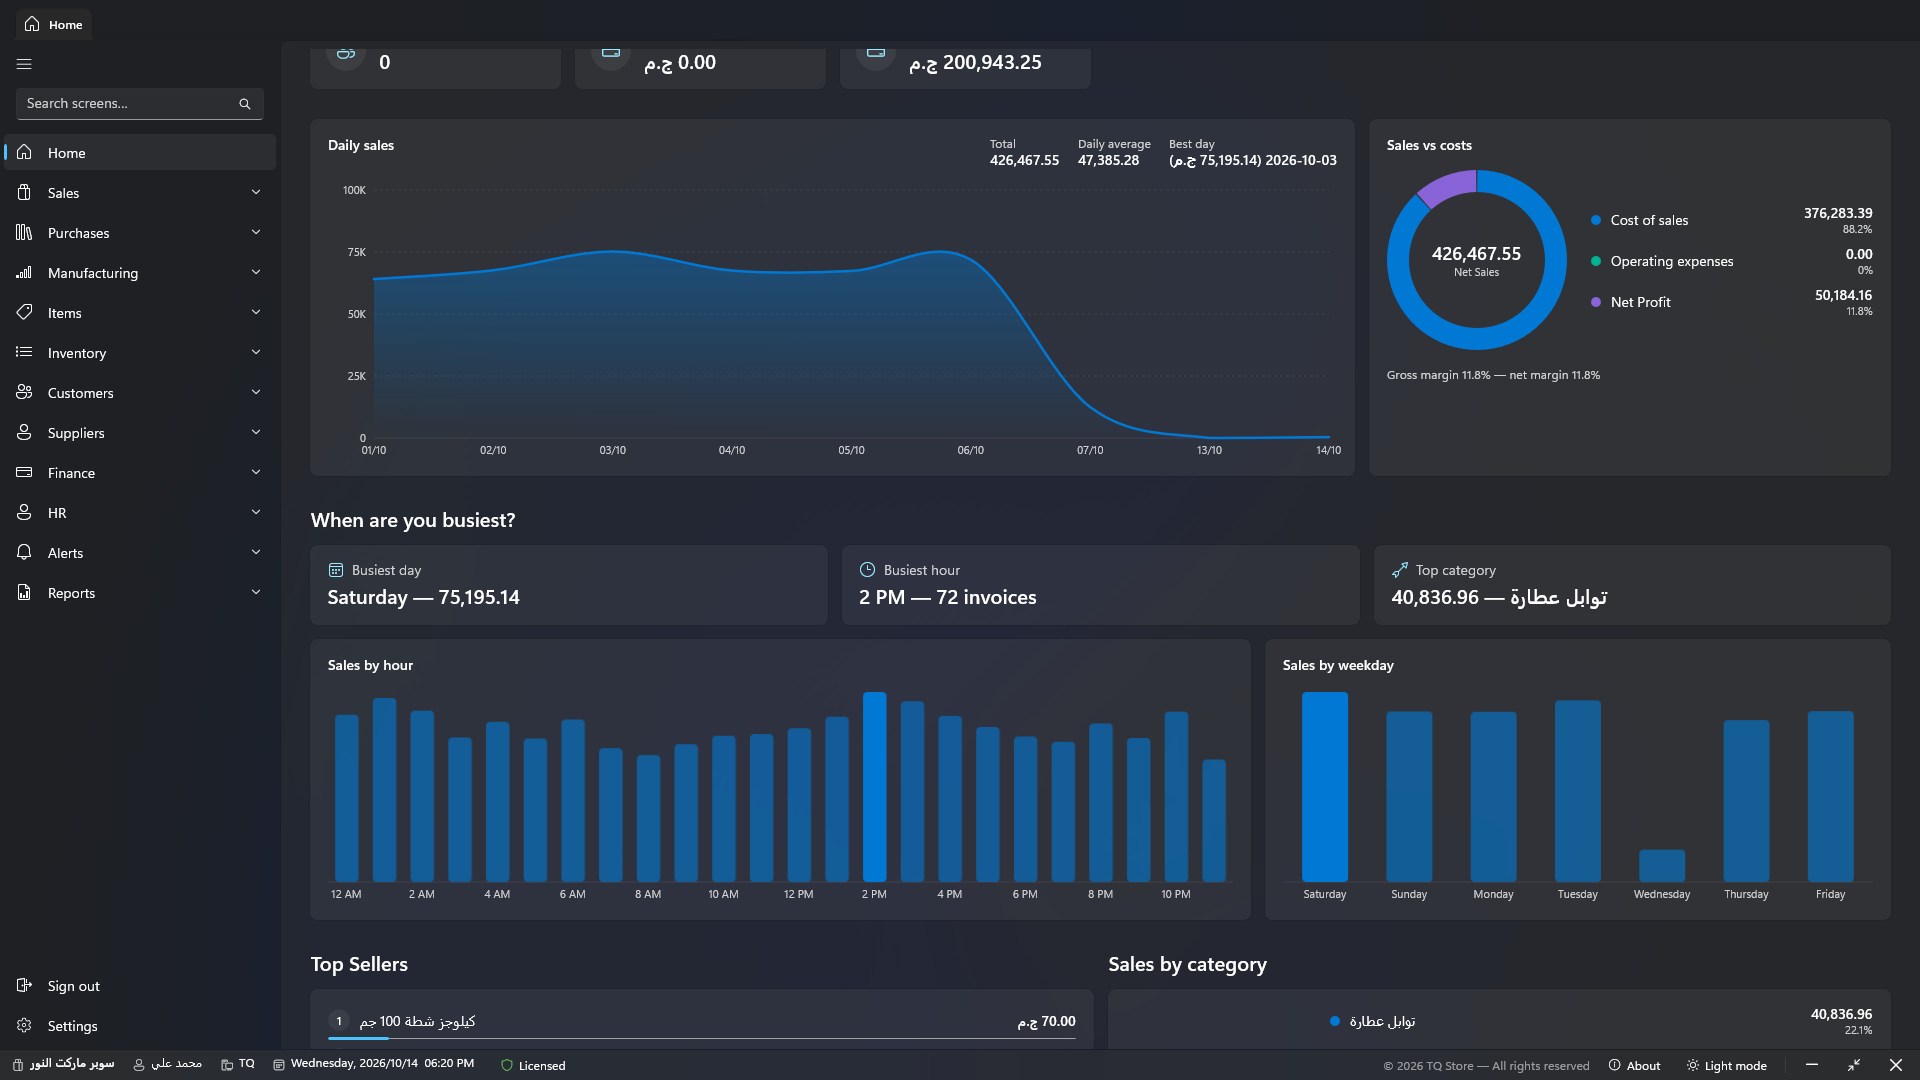The height and width of the screenshot is (1080, 1920).
Task: Expand the Inventory menu chevron
Action: click(x=256, y=352)
